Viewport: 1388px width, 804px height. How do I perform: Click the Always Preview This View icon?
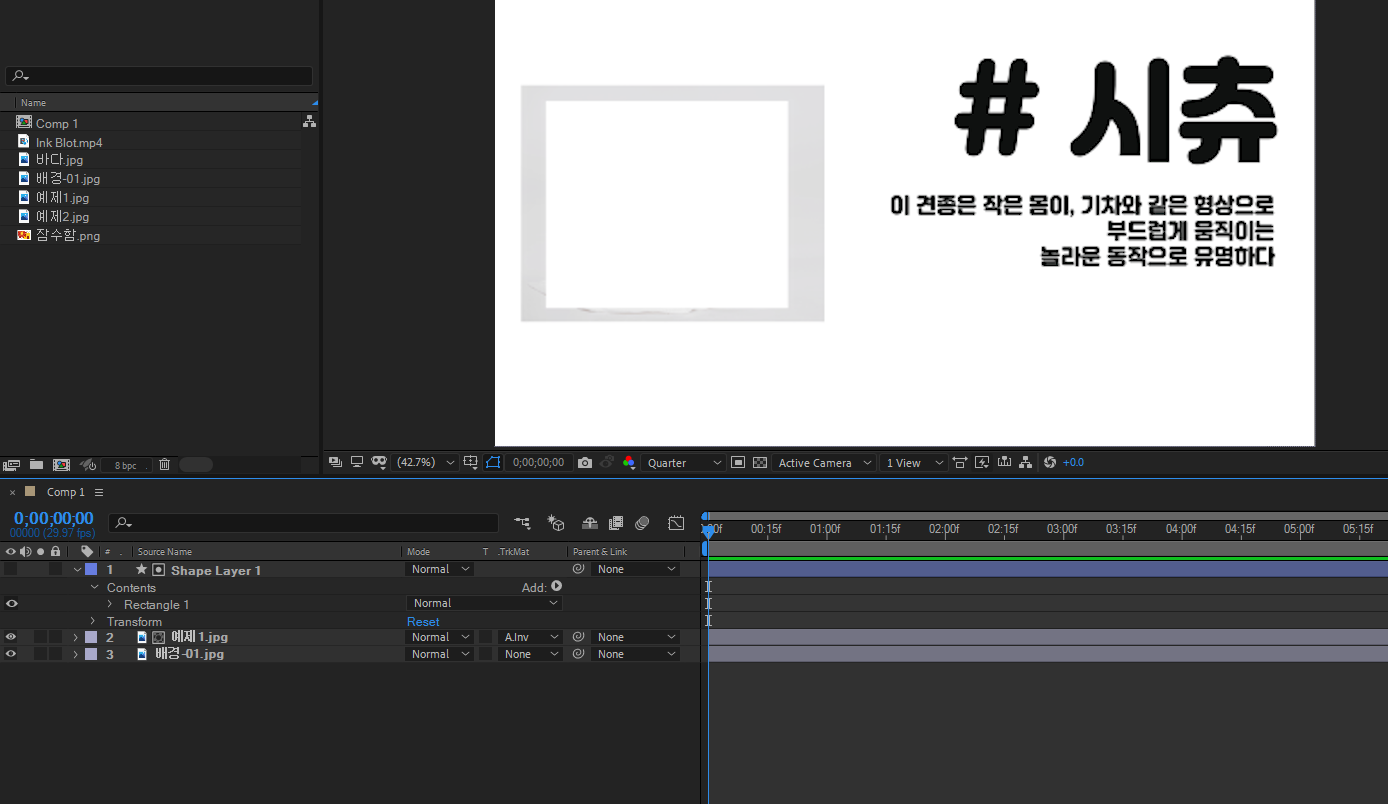coord(335,462)
